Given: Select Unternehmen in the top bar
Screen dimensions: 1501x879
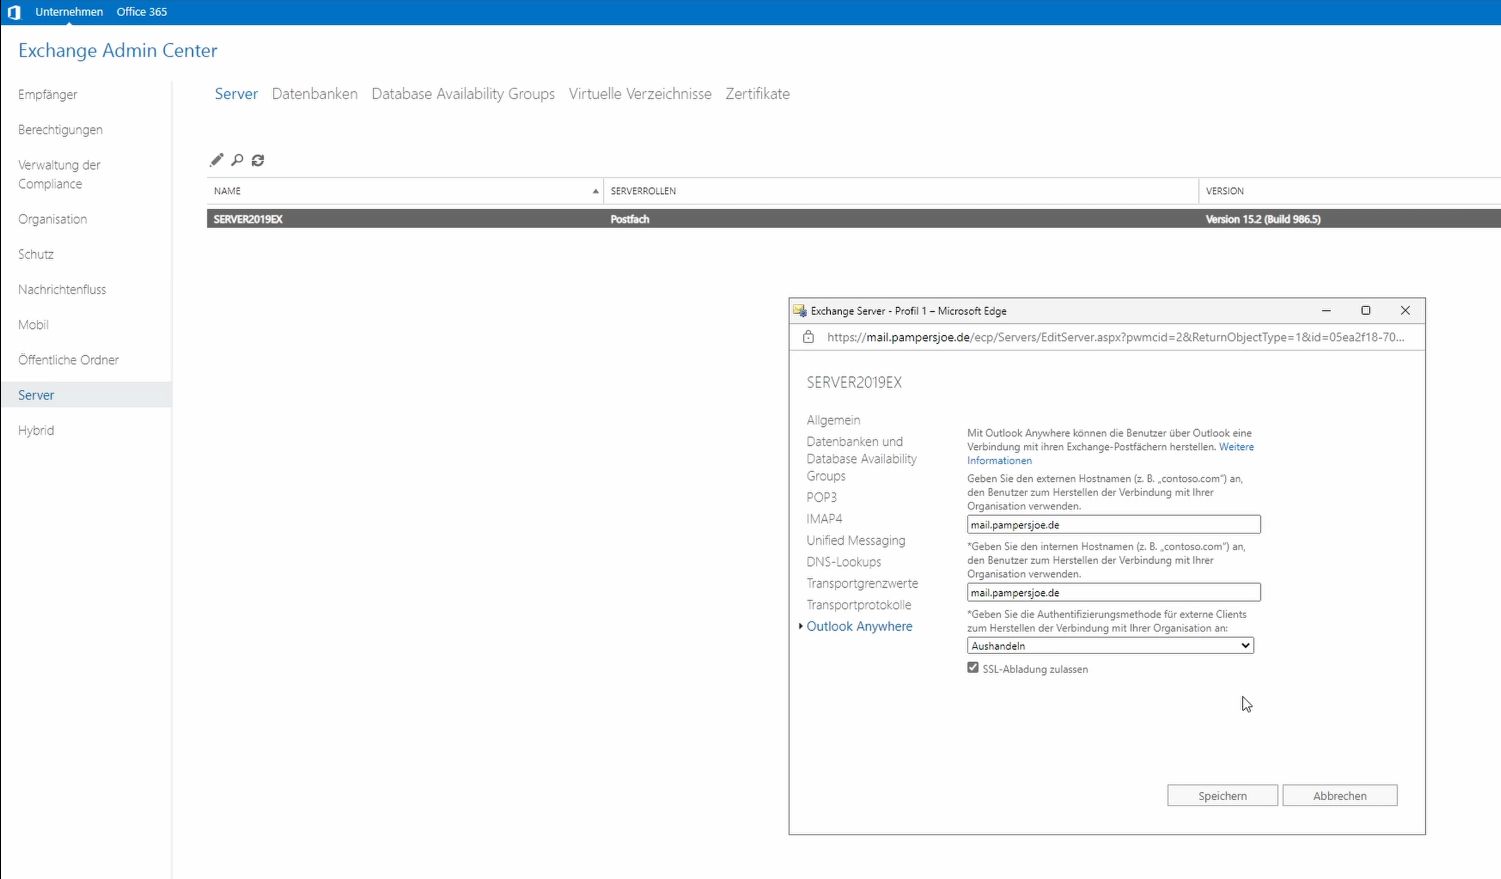Looking at the screenshot, I should point(69,12).
